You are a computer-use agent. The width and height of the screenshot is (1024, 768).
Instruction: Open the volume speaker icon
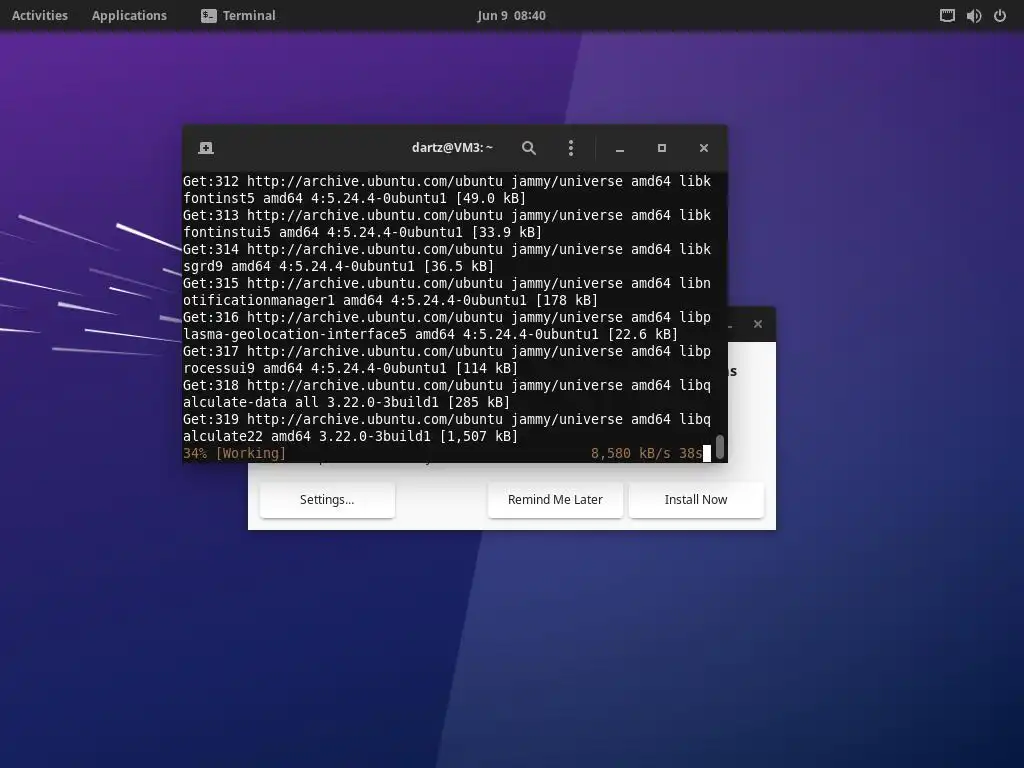974,16
